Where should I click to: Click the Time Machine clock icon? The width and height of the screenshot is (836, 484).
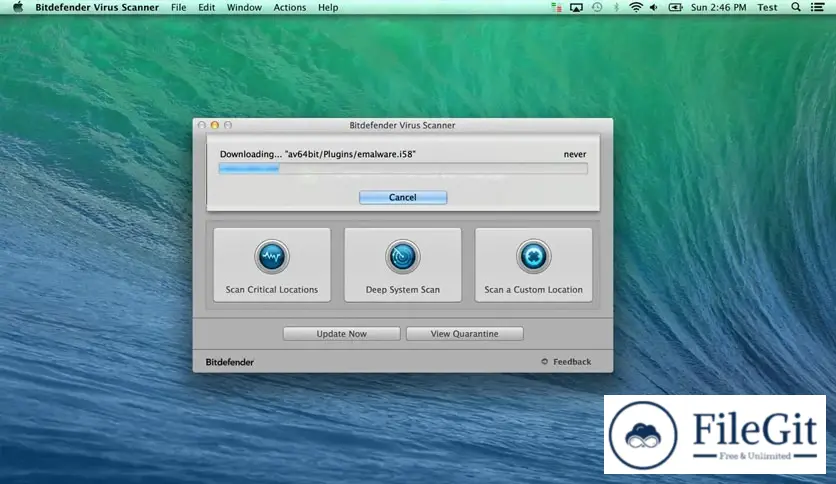(x=597, y=7)
